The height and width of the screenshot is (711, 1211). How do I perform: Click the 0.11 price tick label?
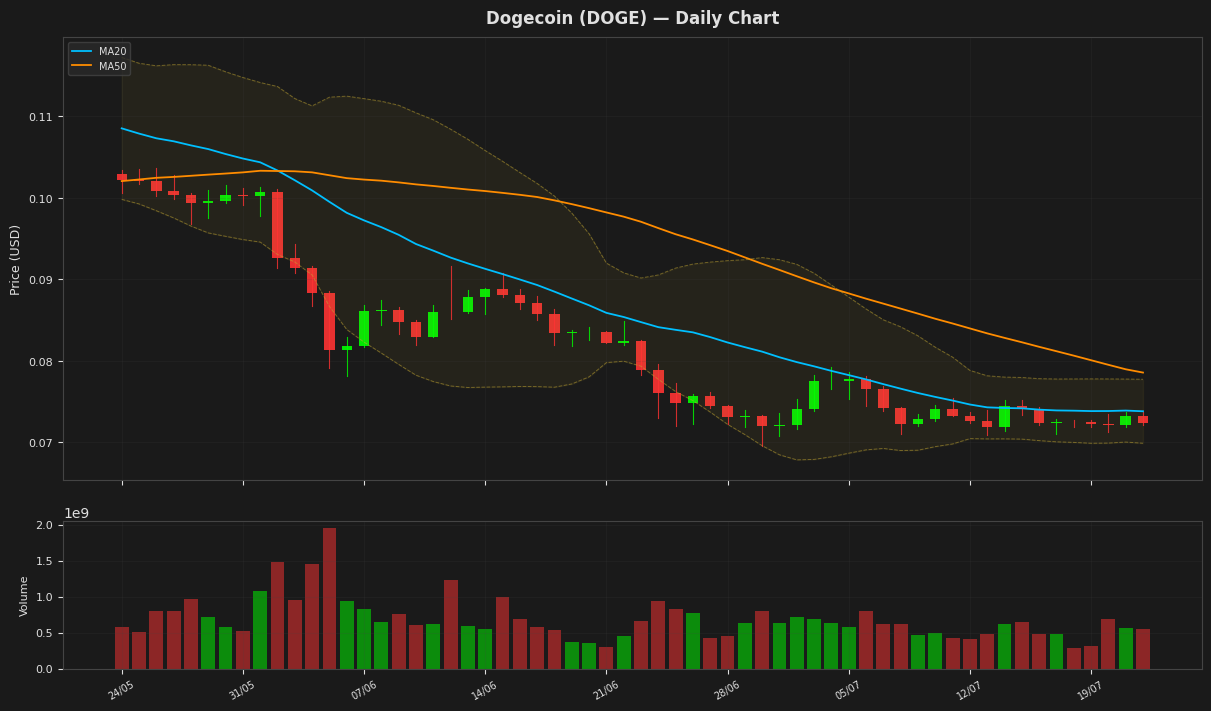(x=42, y=117)
